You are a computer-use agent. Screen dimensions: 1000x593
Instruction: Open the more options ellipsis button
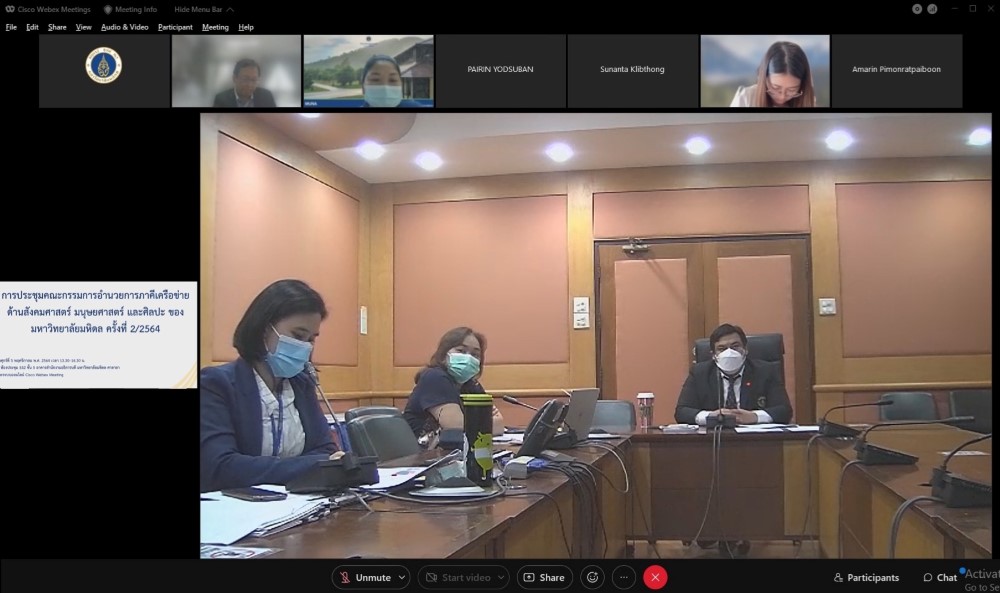click(x=624, y=577)
